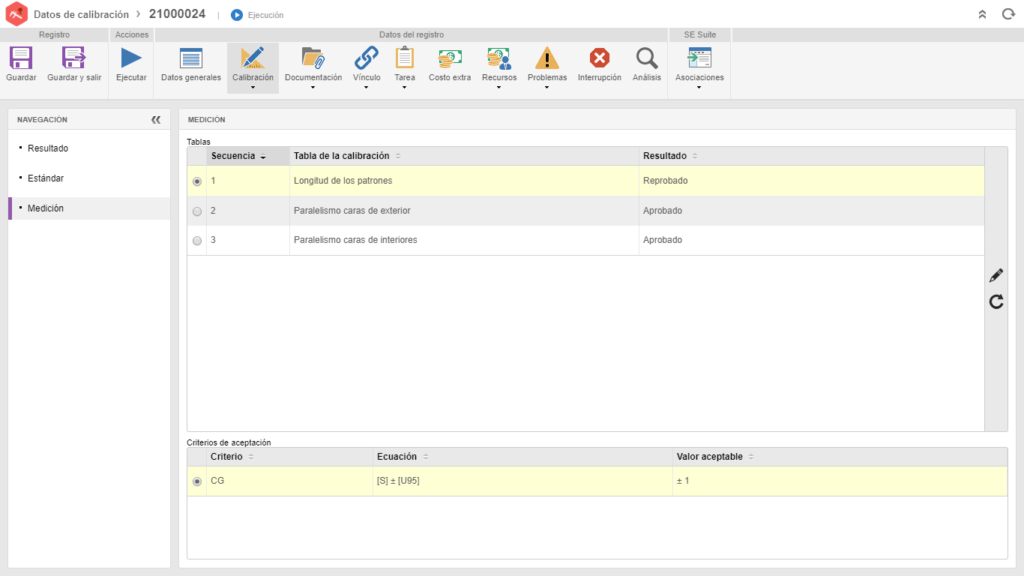Image resolution: width=1024 pixels, height=576 pixels.
Task: Click the Guardar save icon
Action: click(x=21, y=60)
